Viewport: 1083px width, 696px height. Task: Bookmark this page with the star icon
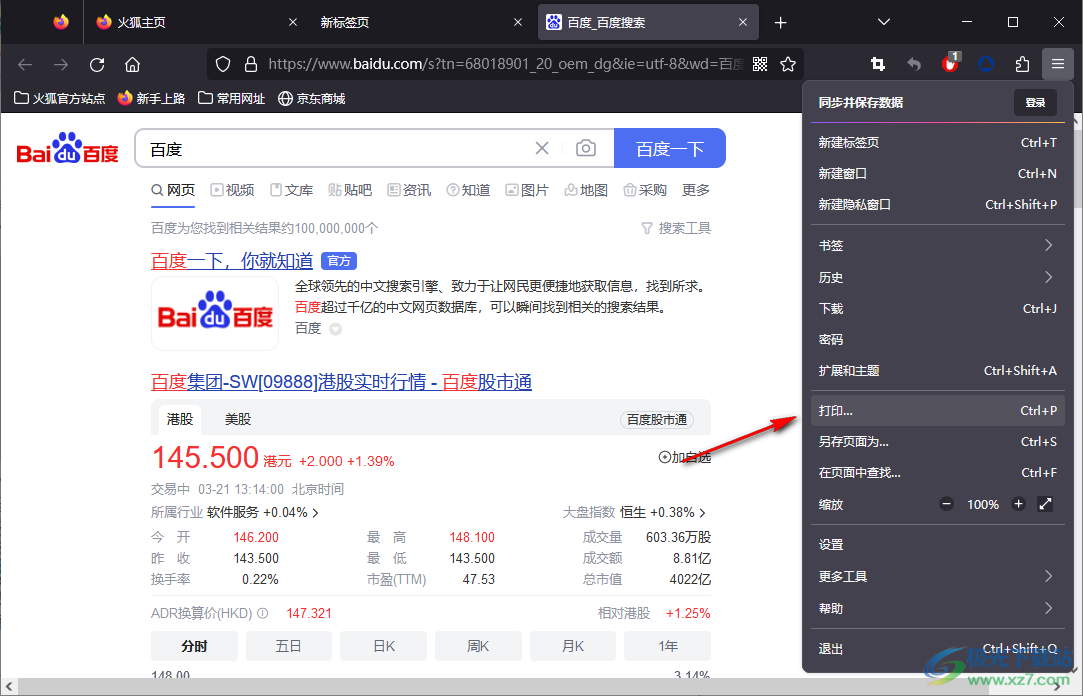[x=788, y=64]
